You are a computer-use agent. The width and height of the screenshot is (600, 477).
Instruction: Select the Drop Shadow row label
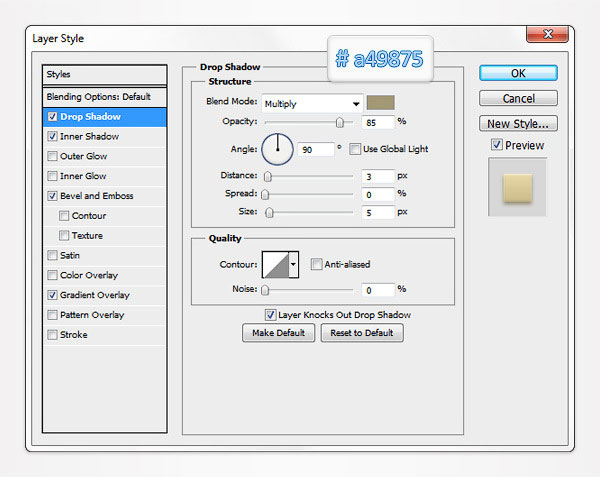pyautogui.click(x=91, y=116)
